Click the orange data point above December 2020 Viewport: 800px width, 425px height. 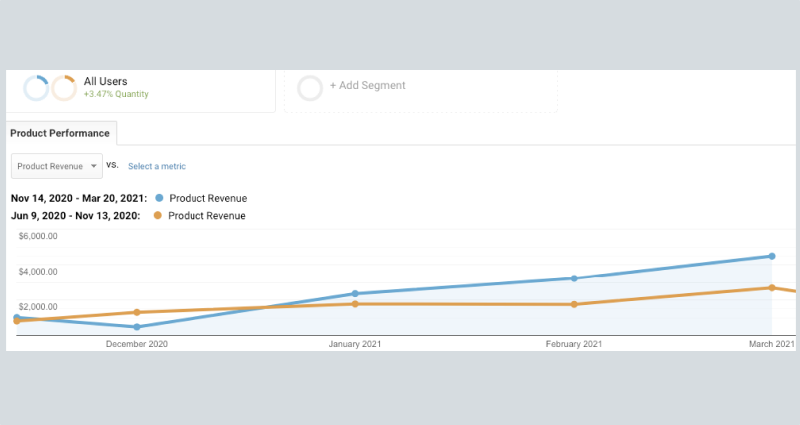click(137, 312)
